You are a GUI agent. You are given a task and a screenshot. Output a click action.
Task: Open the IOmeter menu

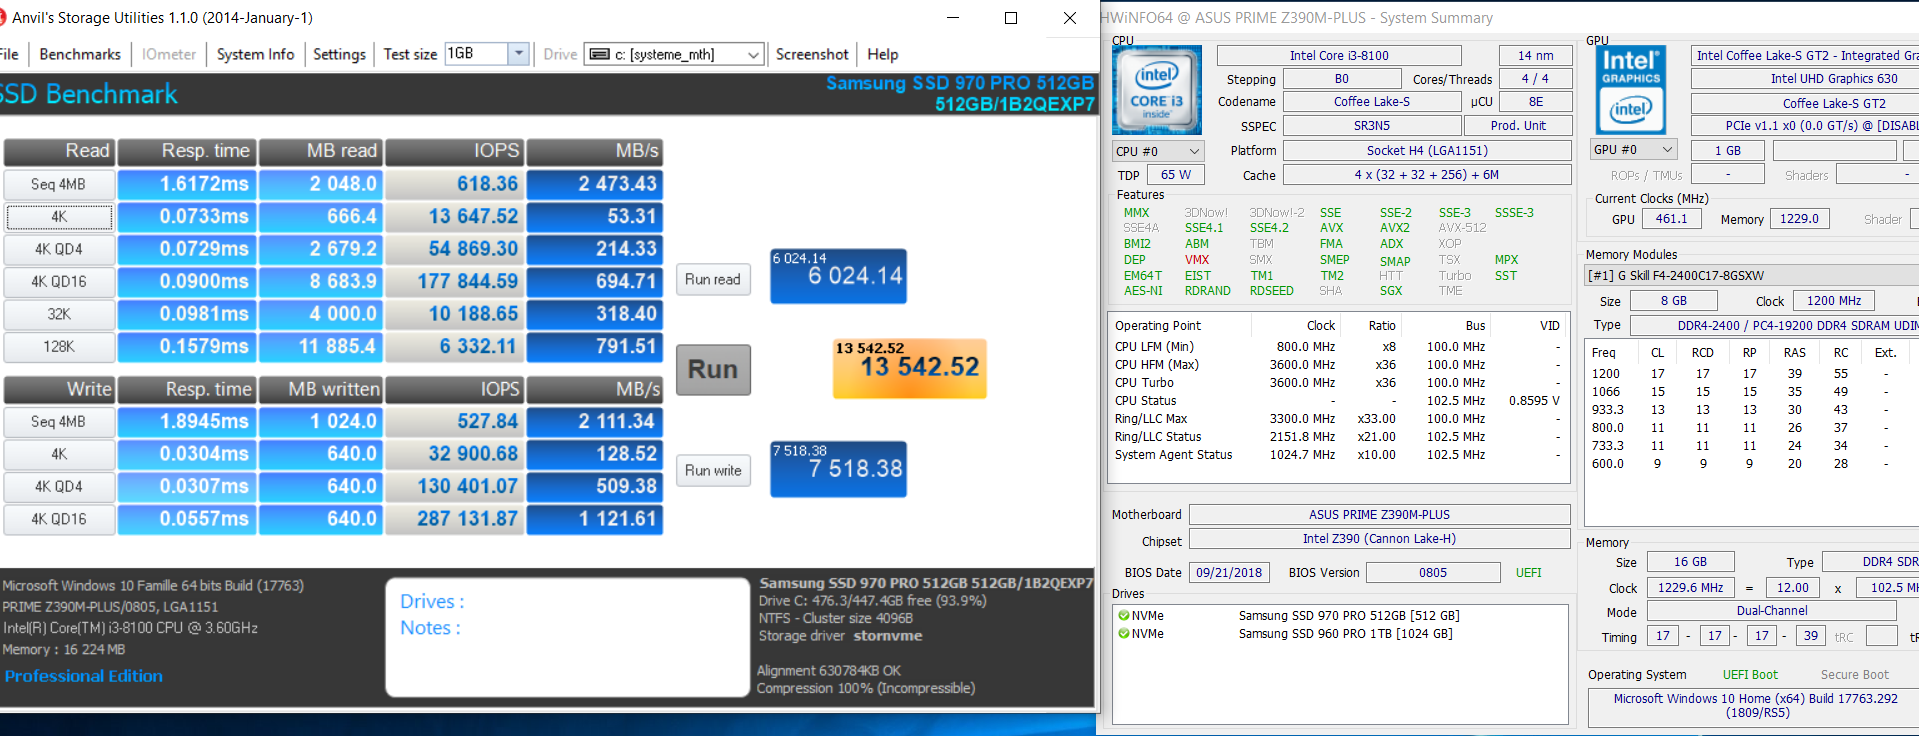(169, 54)
